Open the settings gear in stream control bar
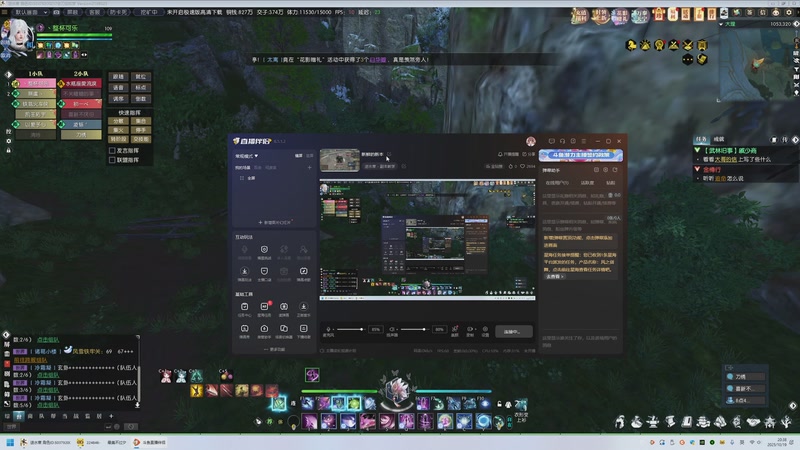 coord(485,329)
